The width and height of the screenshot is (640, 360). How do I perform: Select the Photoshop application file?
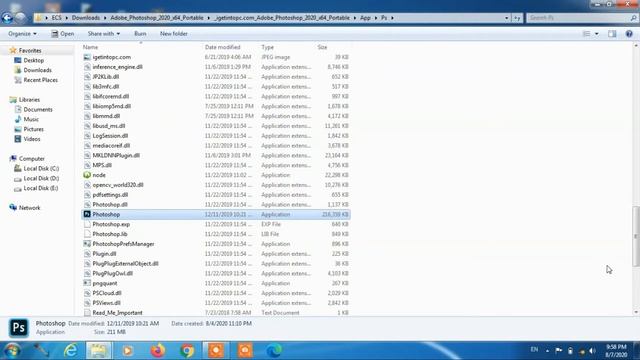pyautogui.click(x=216, y=214)
